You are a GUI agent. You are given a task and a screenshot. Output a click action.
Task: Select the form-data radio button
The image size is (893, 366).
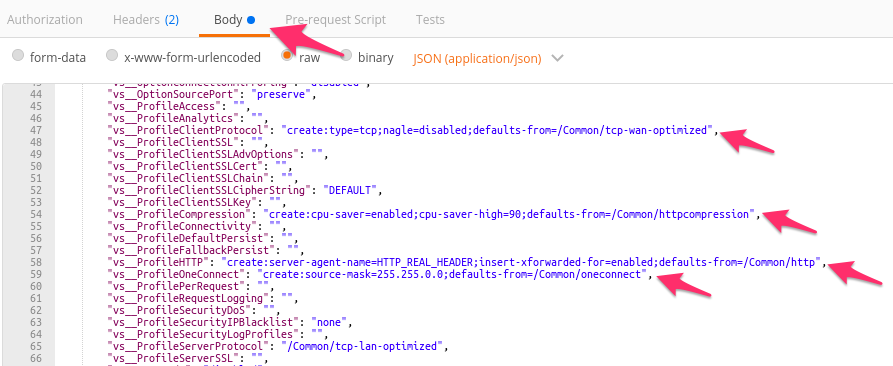pyautogui.click(x=18, y=55)
